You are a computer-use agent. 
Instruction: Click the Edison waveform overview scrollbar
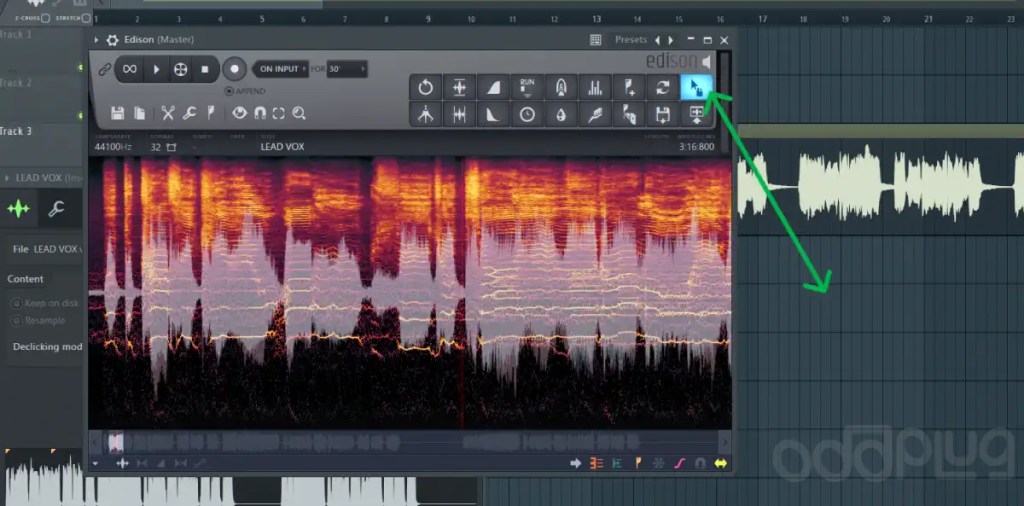pyautogui.click(x=410, y=443)
